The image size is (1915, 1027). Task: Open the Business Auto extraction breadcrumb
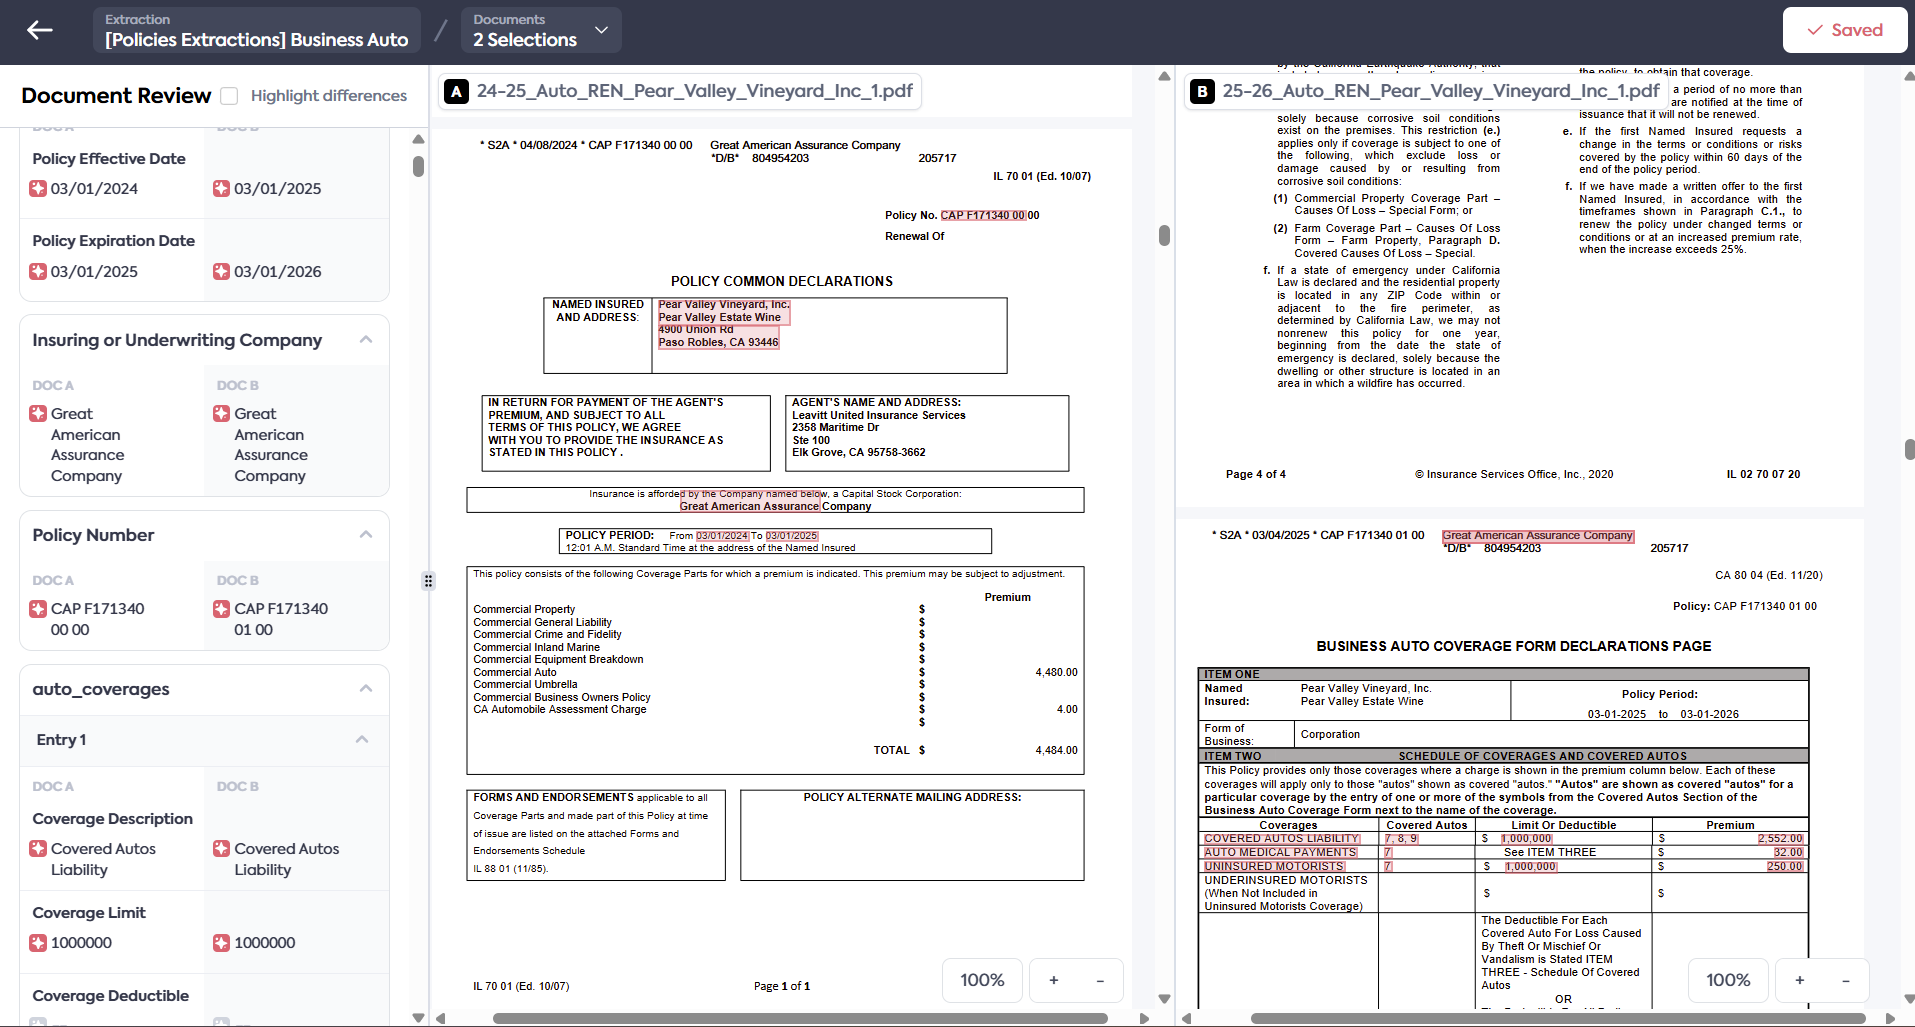[256, 30]
